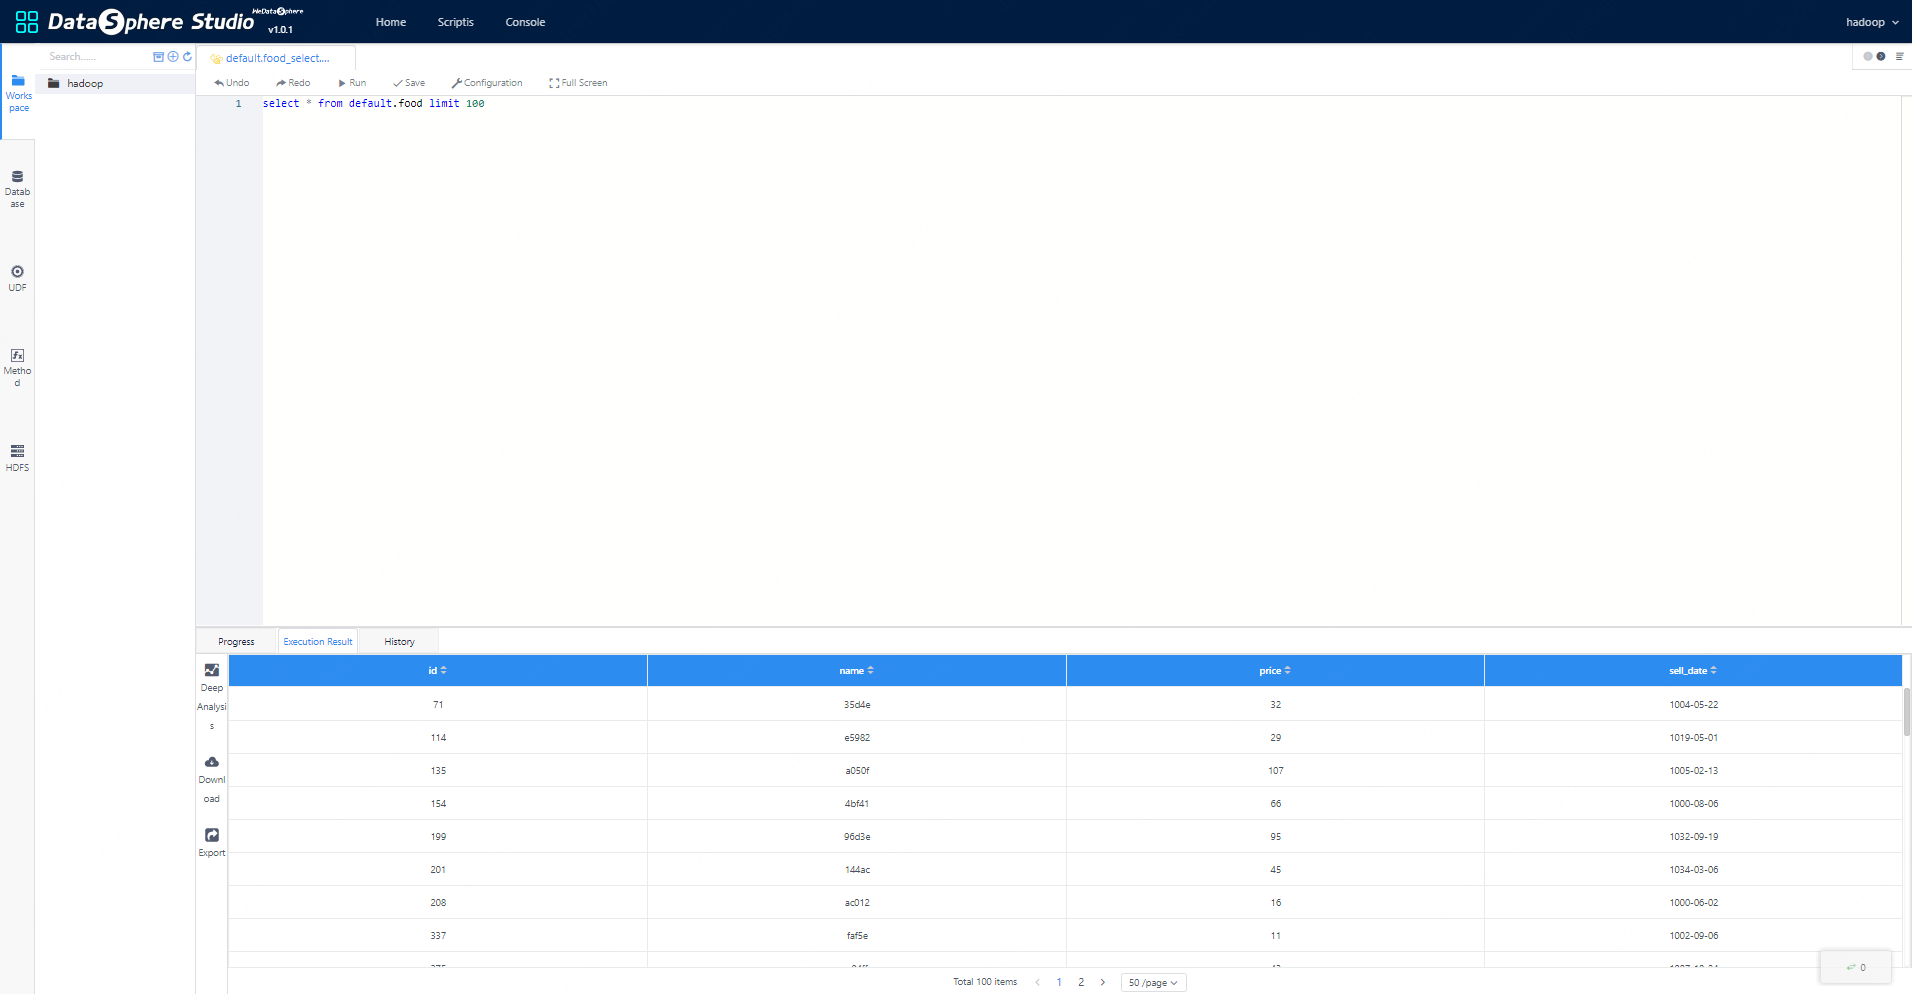Open the Scriptis menu item

coord(455,22)
